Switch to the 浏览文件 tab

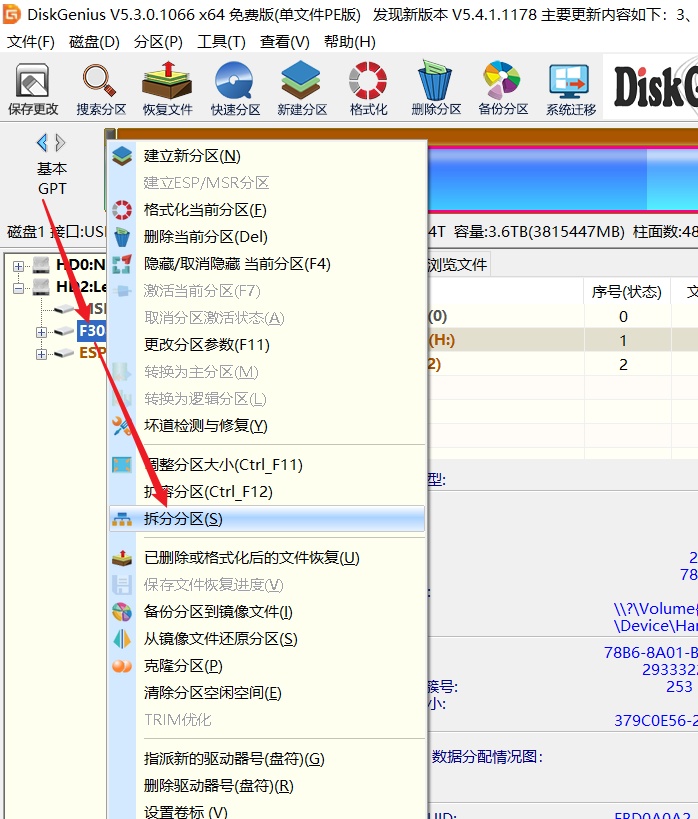(x=458, y=265)
